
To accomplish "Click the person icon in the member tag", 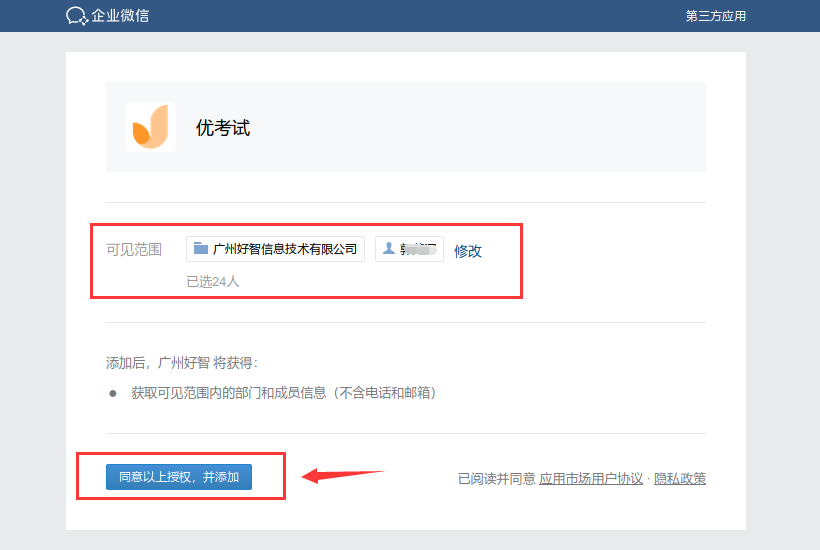I will (389, 248).
